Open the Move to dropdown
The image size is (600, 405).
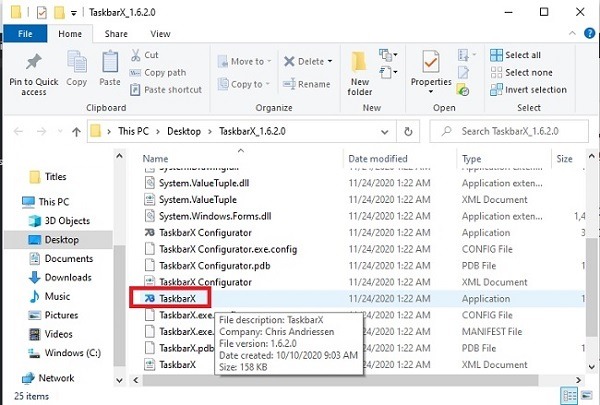tap(245, 62)
